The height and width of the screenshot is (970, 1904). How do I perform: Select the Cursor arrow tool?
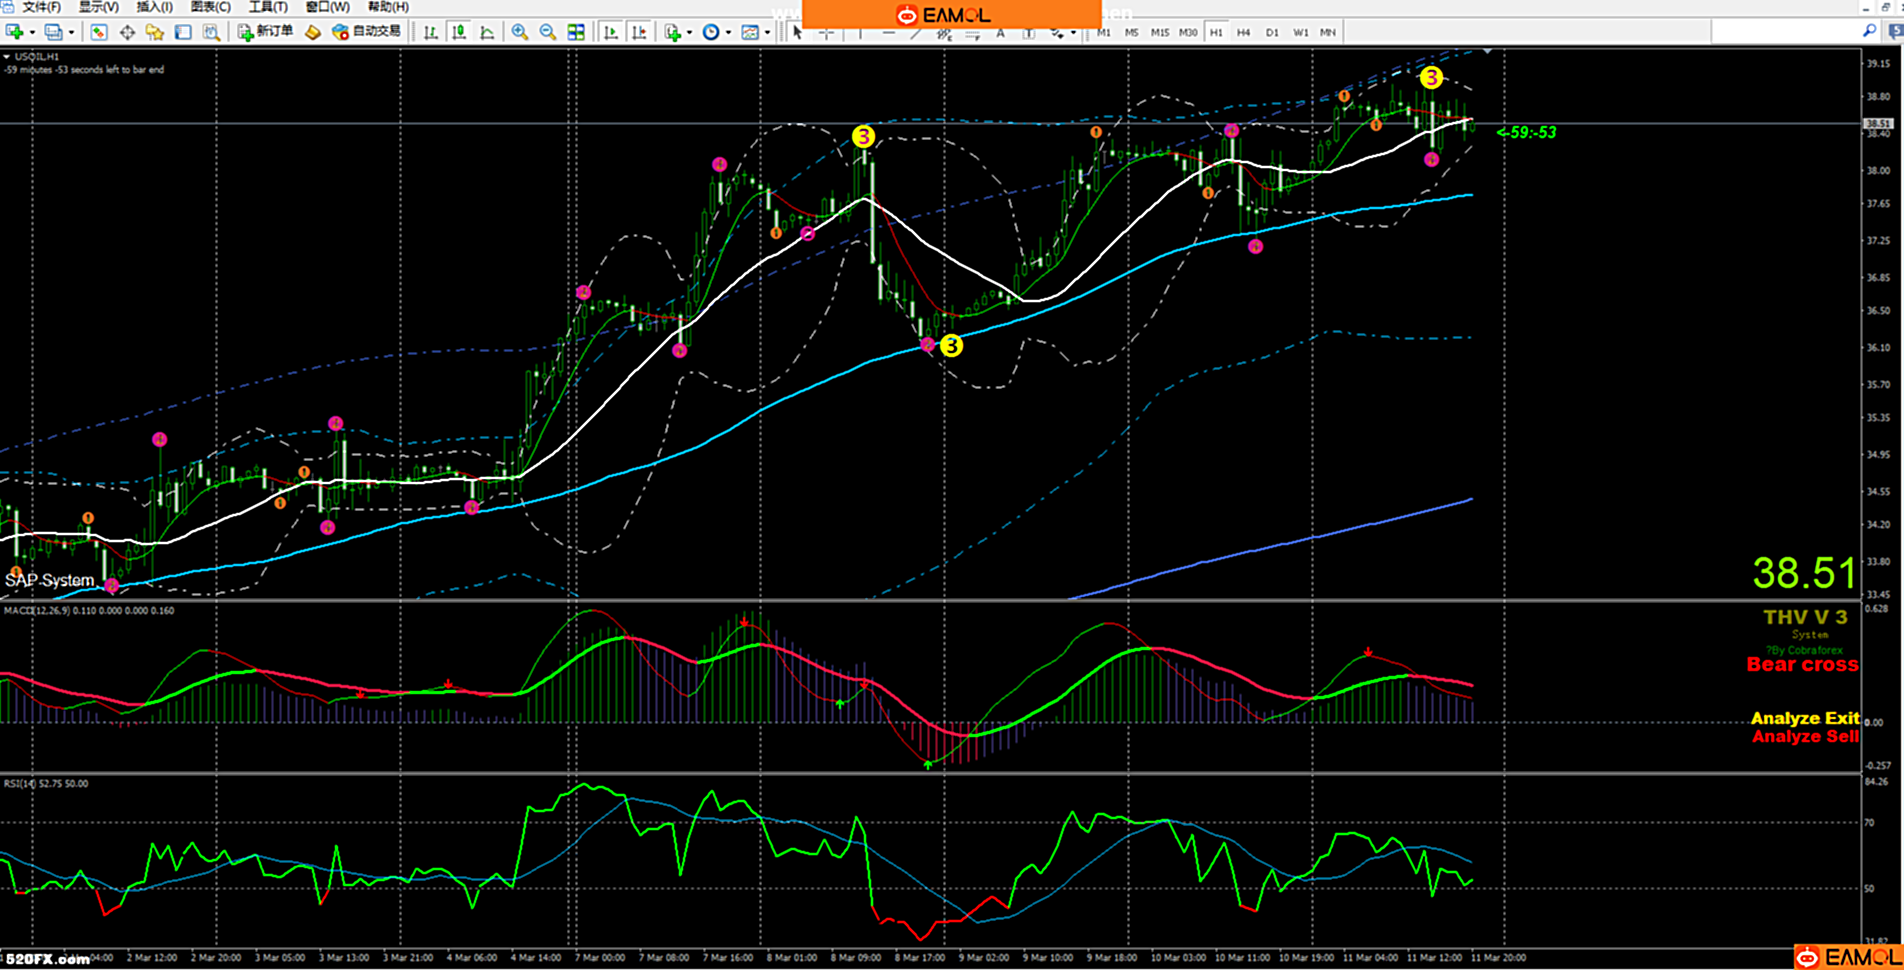[x=797, y=32]
